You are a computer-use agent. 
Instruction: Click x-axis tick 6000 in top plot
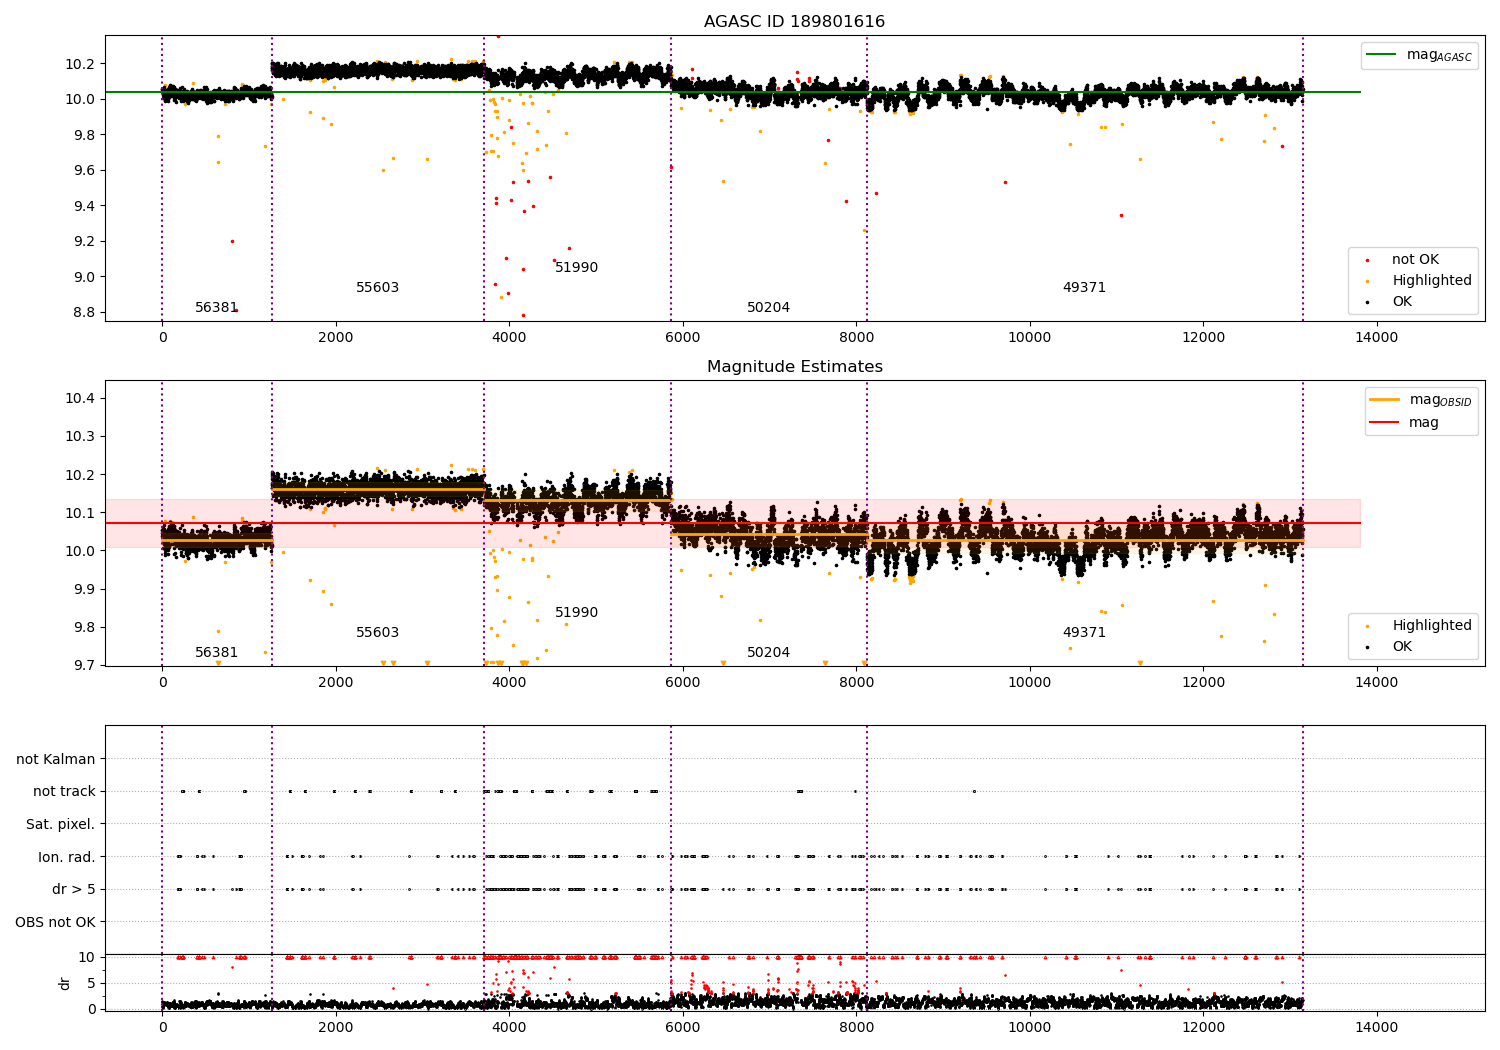(x=682, y=338)
